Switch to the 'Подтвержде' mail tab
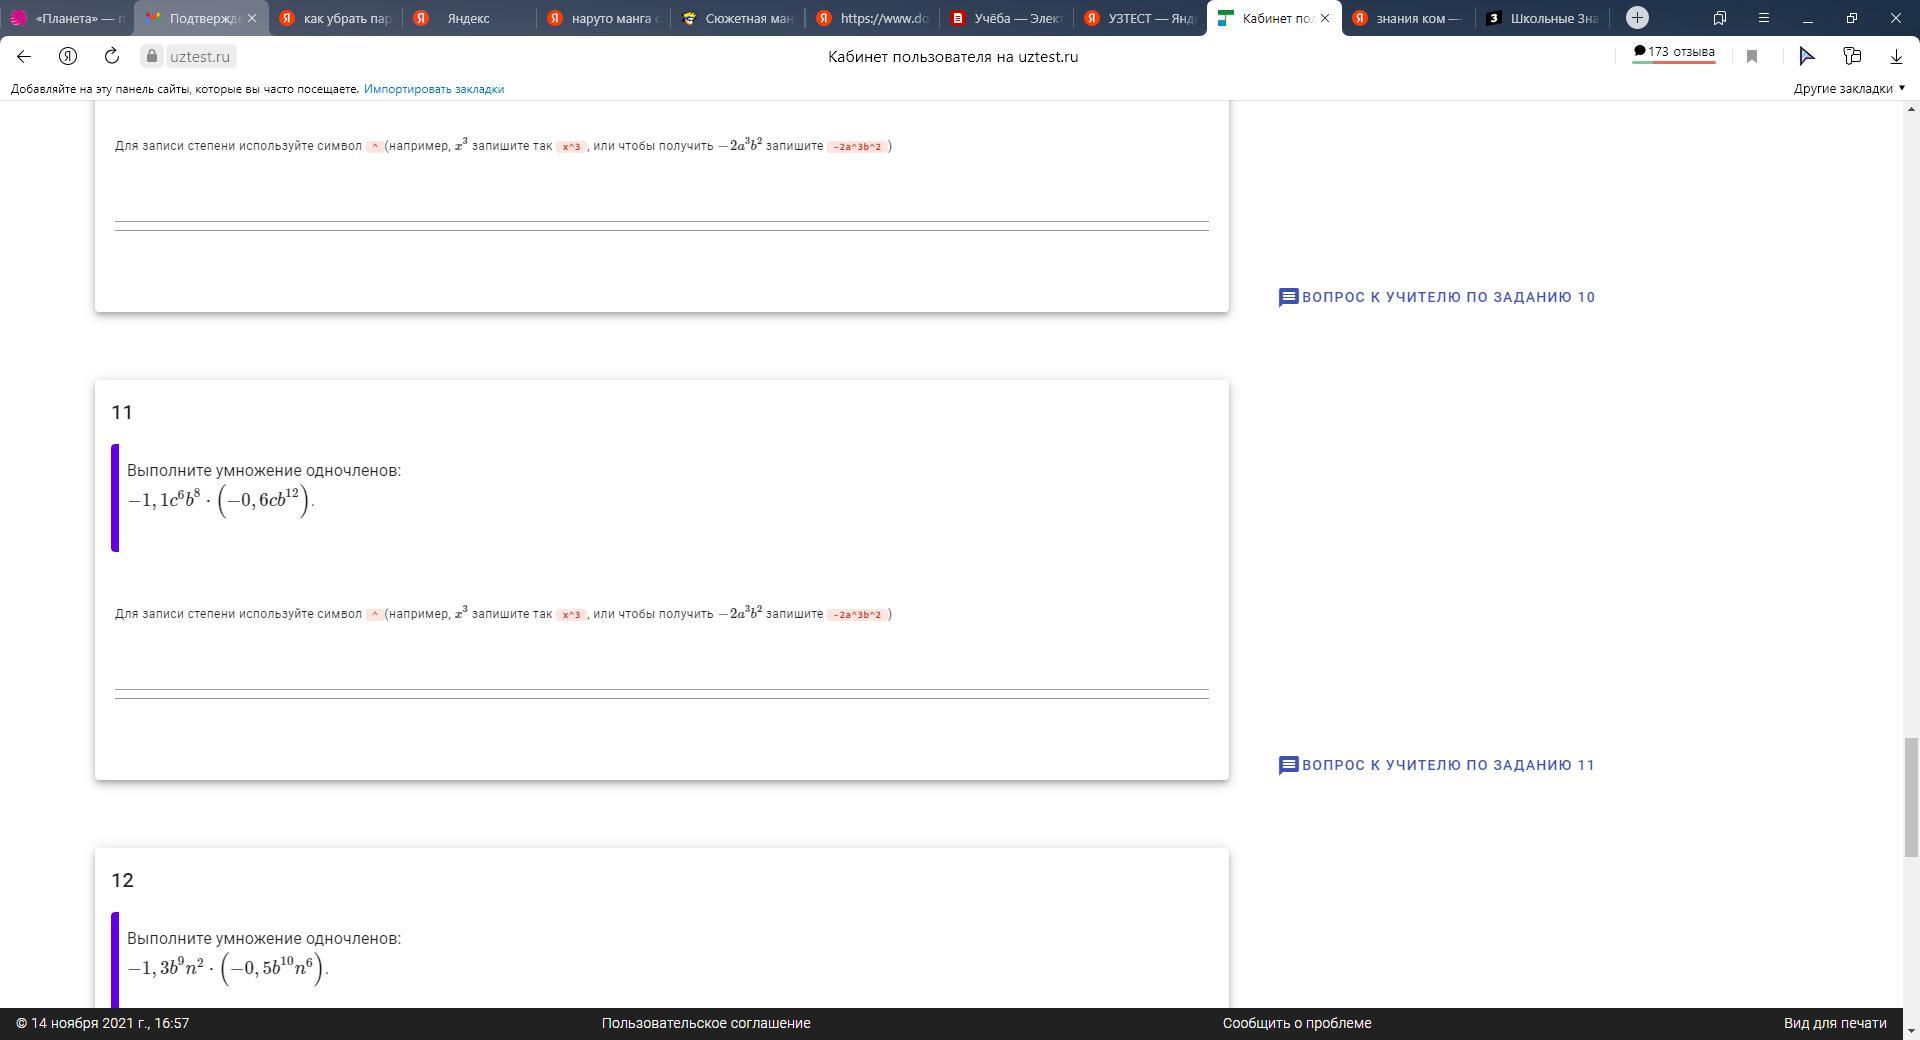The height and width of the screenshot is (1040, 1920). [194, 18]
